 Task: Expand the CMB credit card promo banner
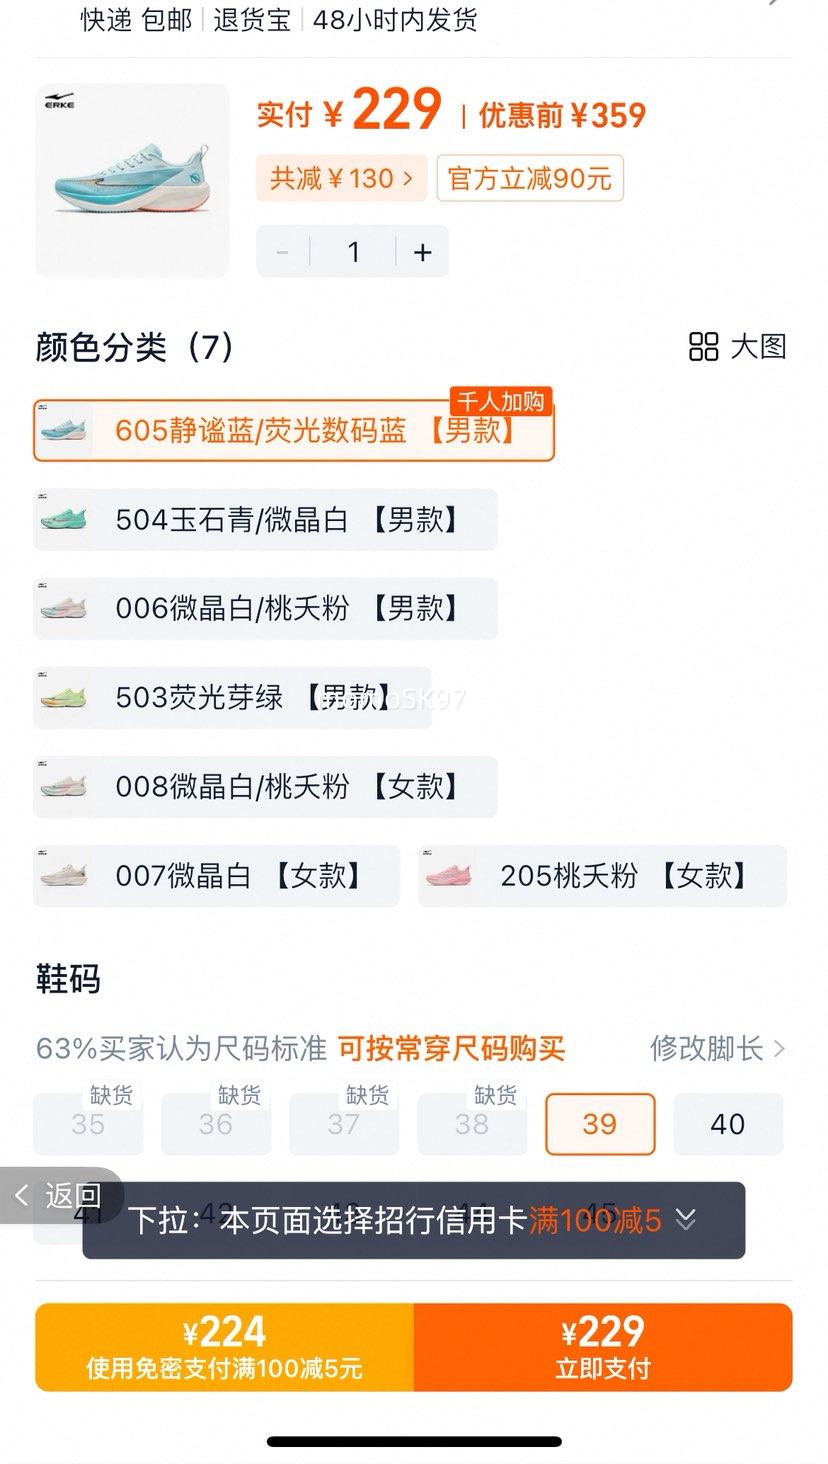(x=413, y=1220)
